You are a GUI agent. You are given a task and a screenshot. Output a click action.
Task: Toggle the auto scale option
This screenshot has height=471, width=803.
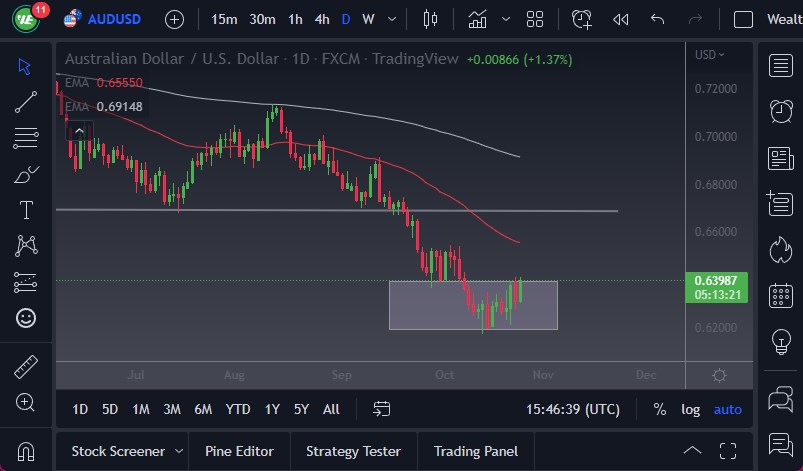pos(727,409)
